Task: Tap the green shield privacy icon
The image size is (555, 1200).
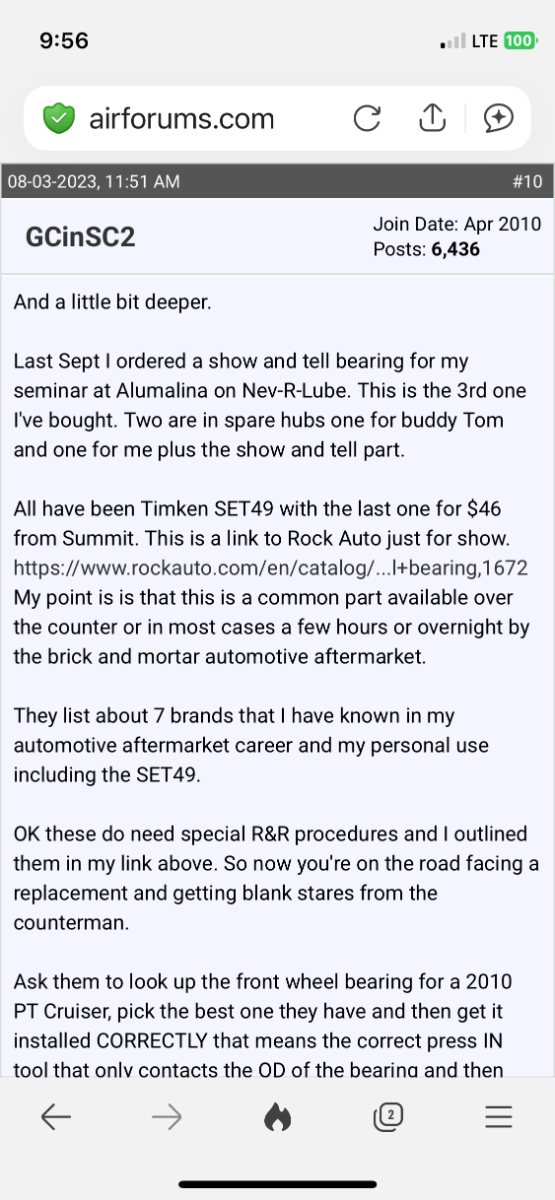Action: click(x=59, y=119)
